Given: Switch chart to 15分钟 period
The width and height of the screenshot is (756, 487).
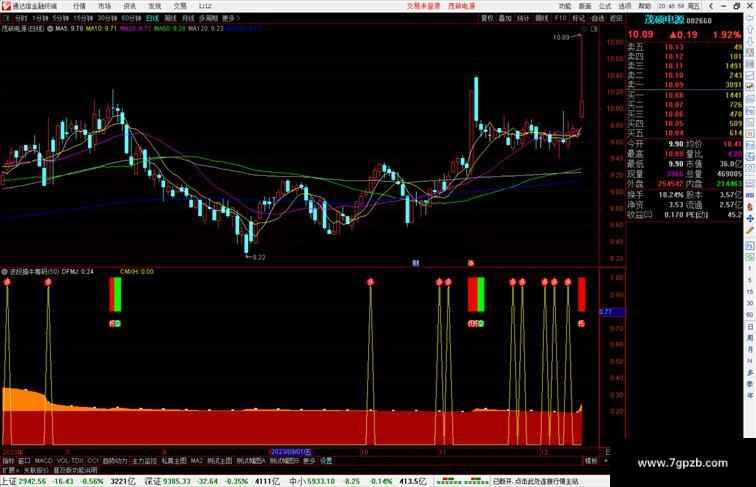Looking at the screenshot, I should click(x=83, y=18).
